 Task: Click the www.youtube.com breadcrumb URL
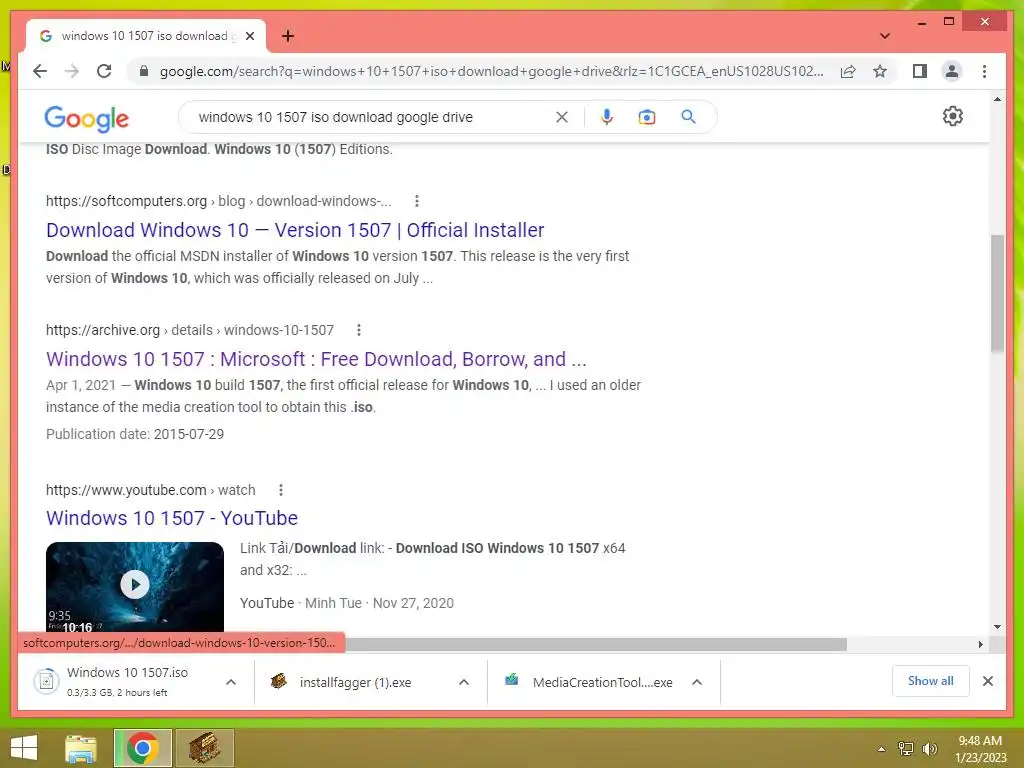tap(151, 490)
